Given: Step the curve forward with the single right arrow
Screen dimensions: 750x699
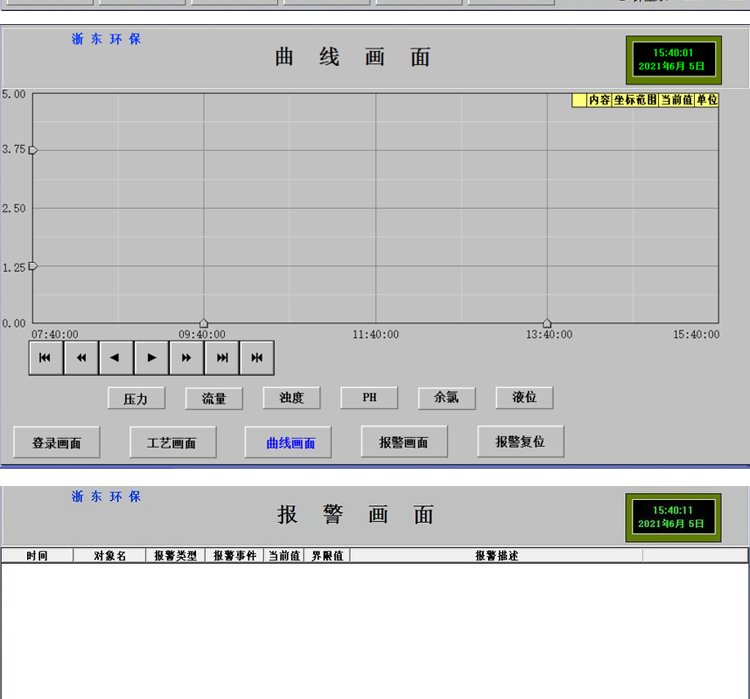Looking at the screenshot, I should pyautogui.click(x=151, y=357).
